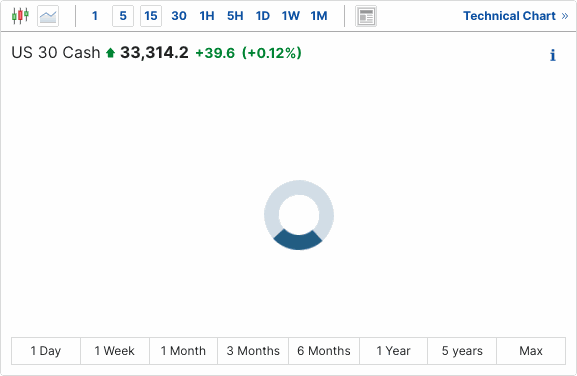Open the Technical Chart link

(x=516, y=16)
